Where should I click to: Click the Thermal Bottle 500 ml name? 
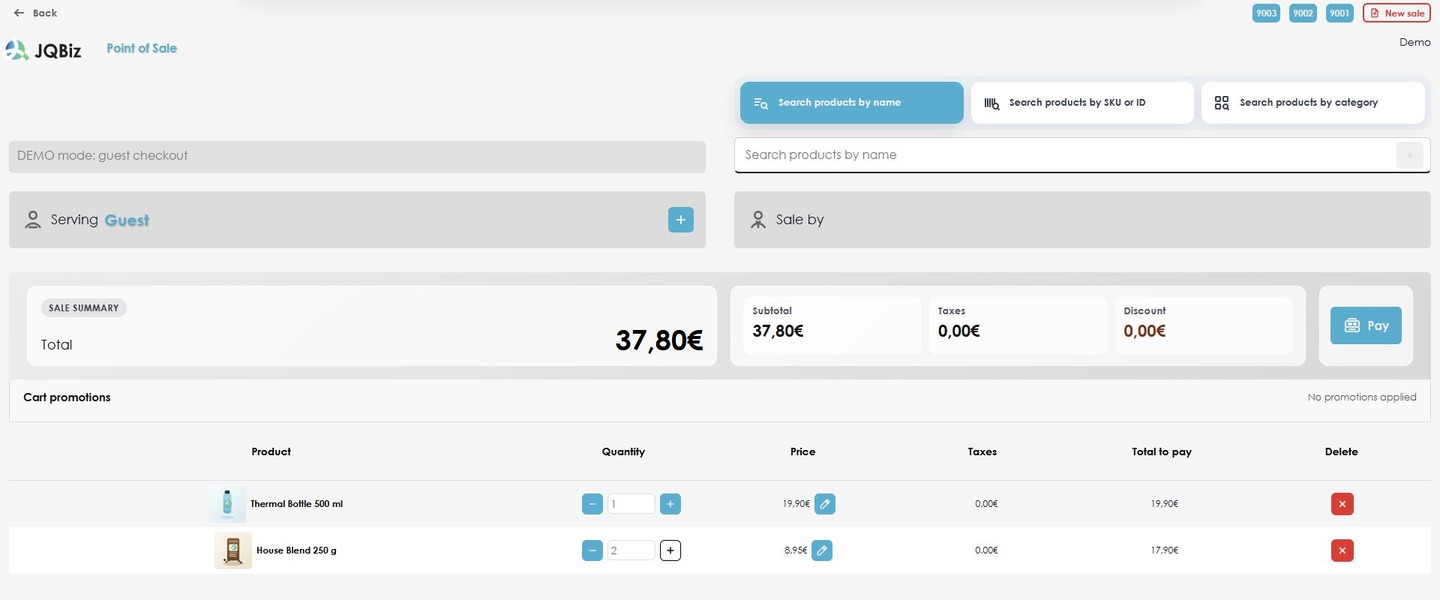pyautogui.click(x=296, y=504)
